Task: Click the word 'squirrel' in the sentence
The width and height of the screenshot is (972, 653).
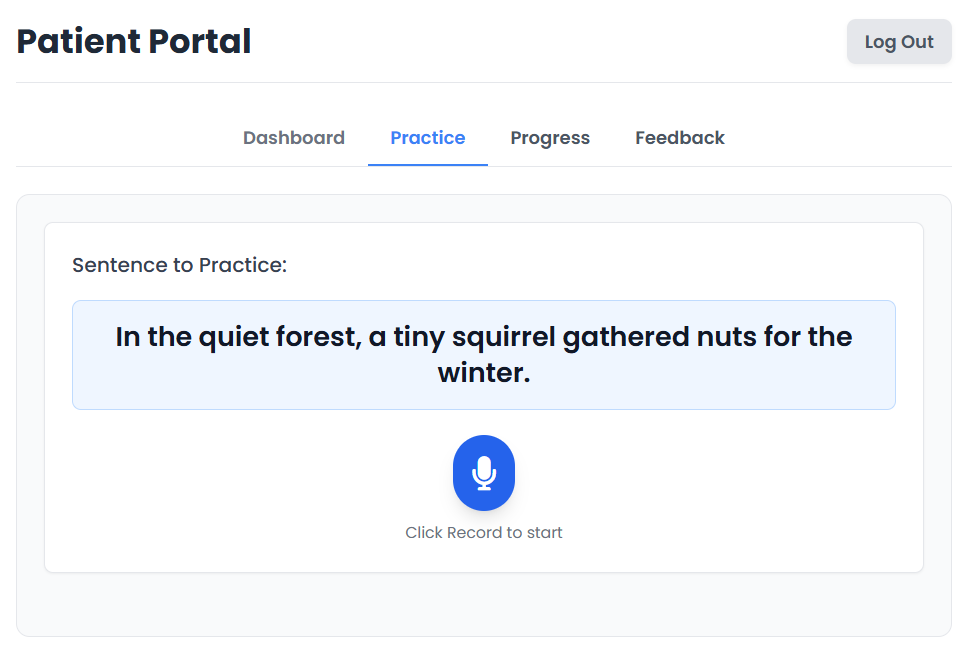Action: click(503, 337)
